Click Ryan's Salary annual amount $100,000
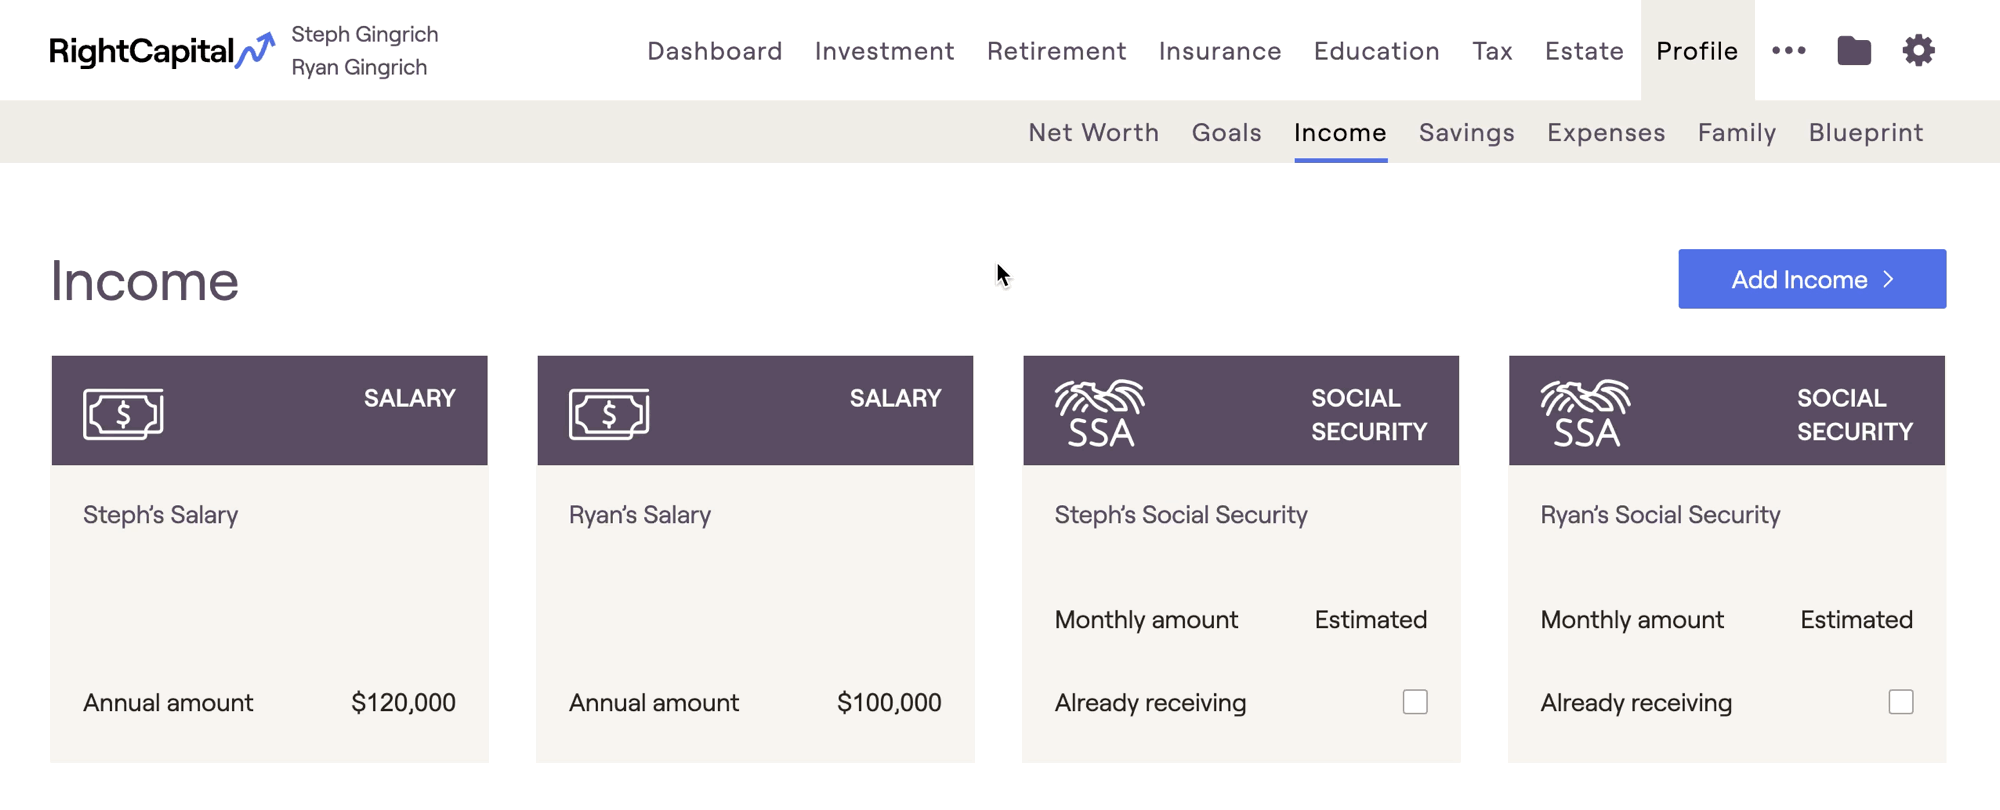 click(889, 702)
